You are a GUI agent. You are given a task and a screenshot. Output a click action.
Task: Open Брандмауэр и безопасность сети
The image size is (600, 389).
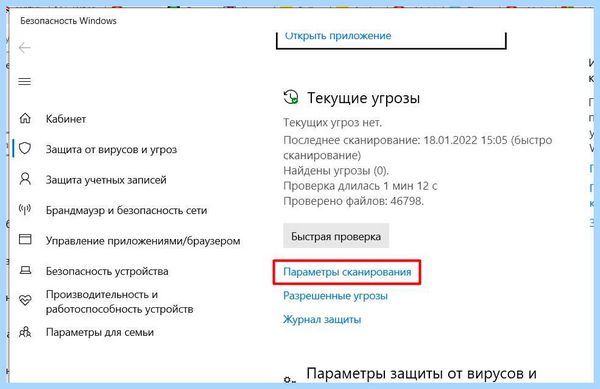pyautogui.click(x=126, y=210)
